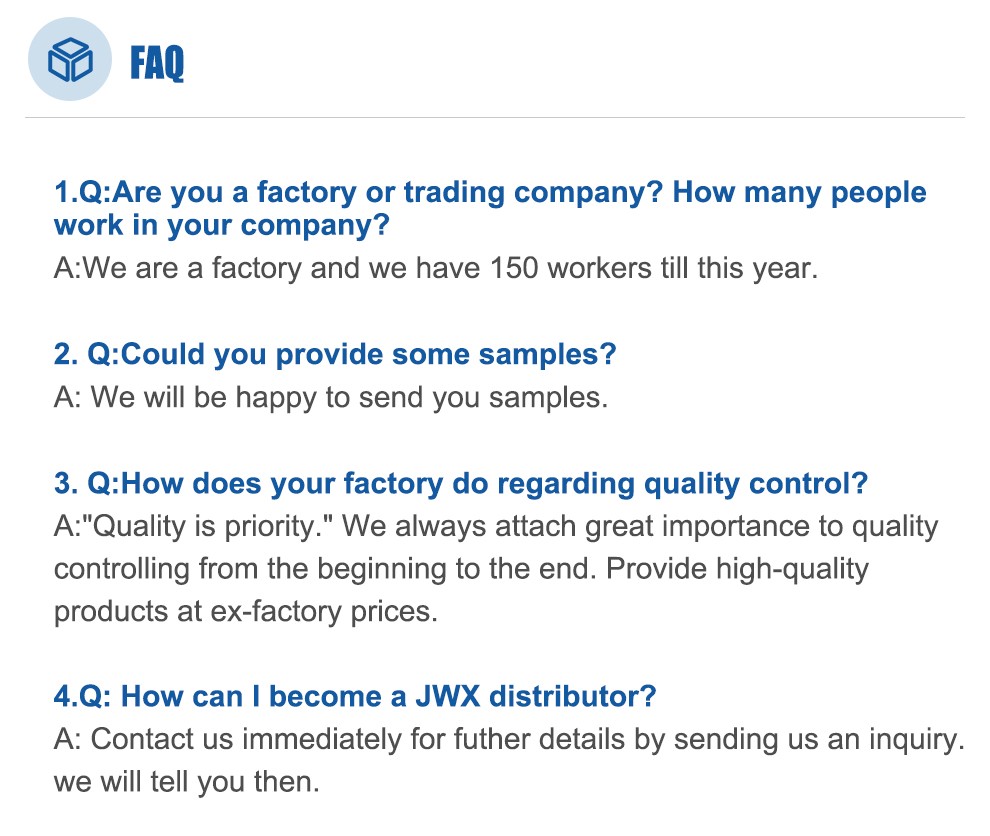Click the blue cube FAQ icon
Image resolution: width=990 pixels, height=836 pixels.
tap(70, 62)
